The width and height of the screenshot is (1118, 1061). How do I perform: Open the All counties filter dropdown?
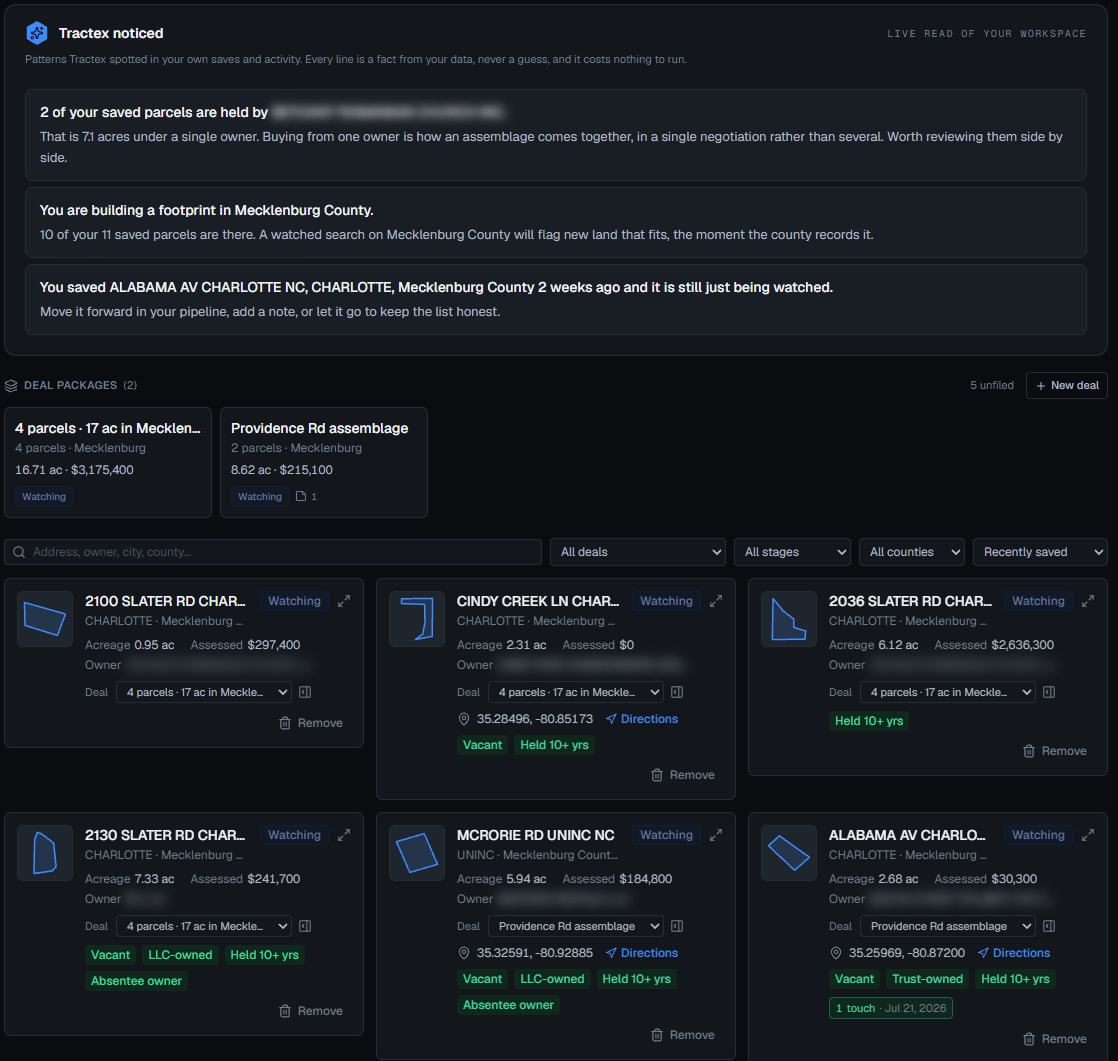(912, 552)
